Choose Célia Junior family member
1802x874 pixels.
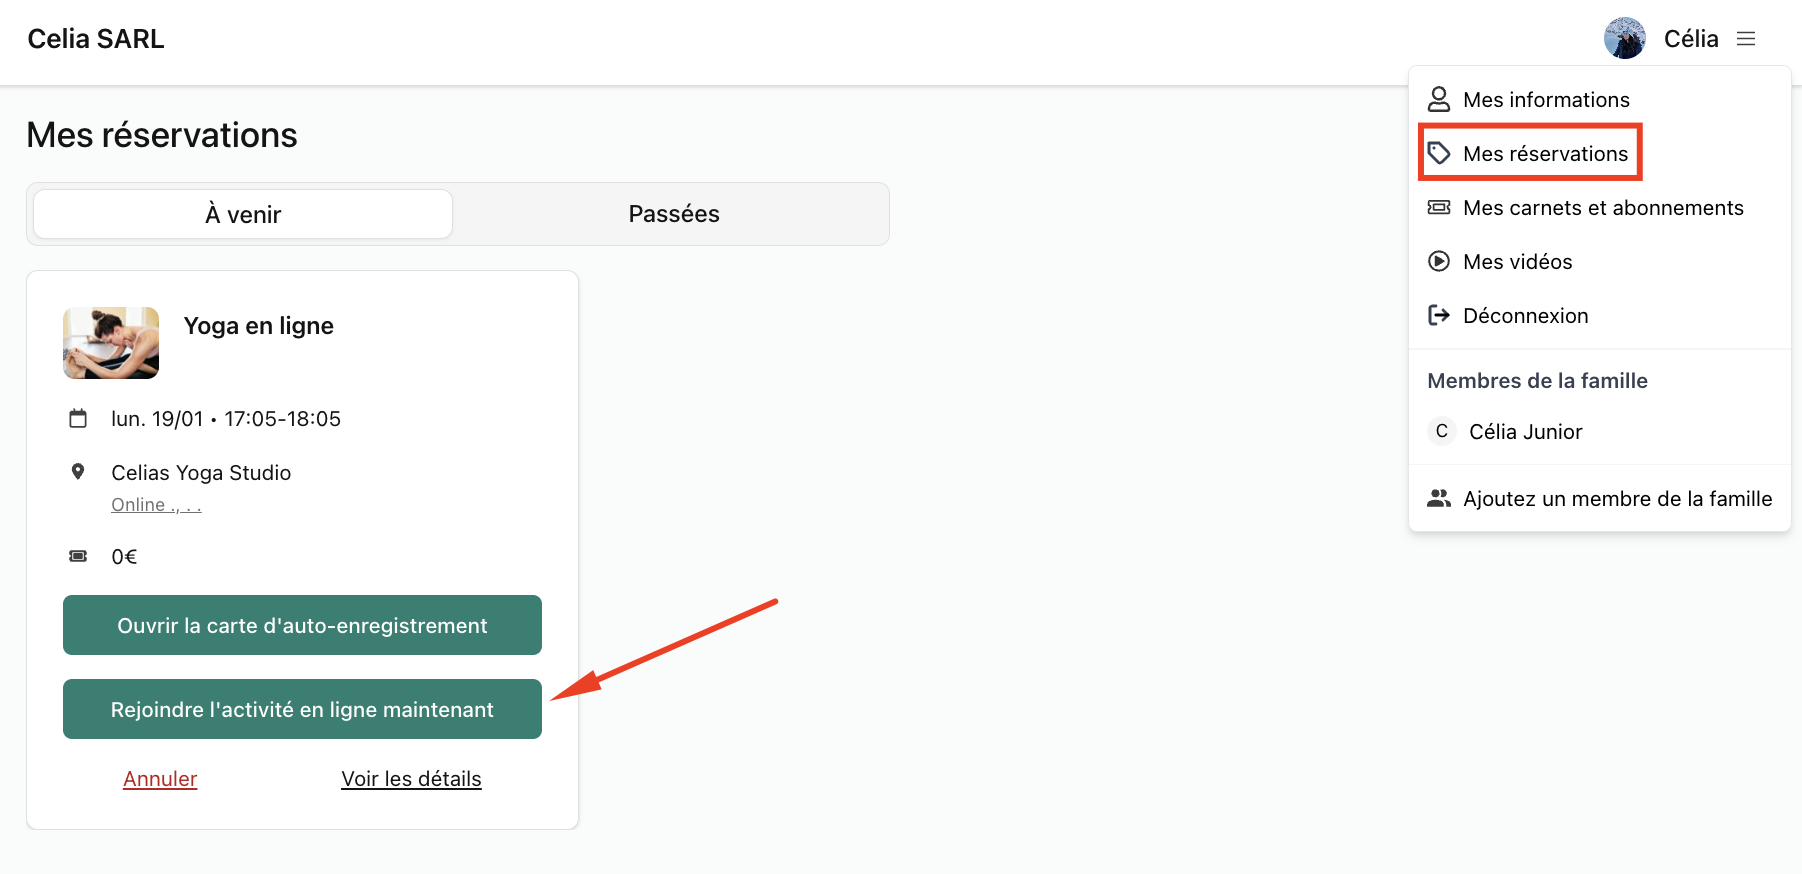pos(1525,431)
